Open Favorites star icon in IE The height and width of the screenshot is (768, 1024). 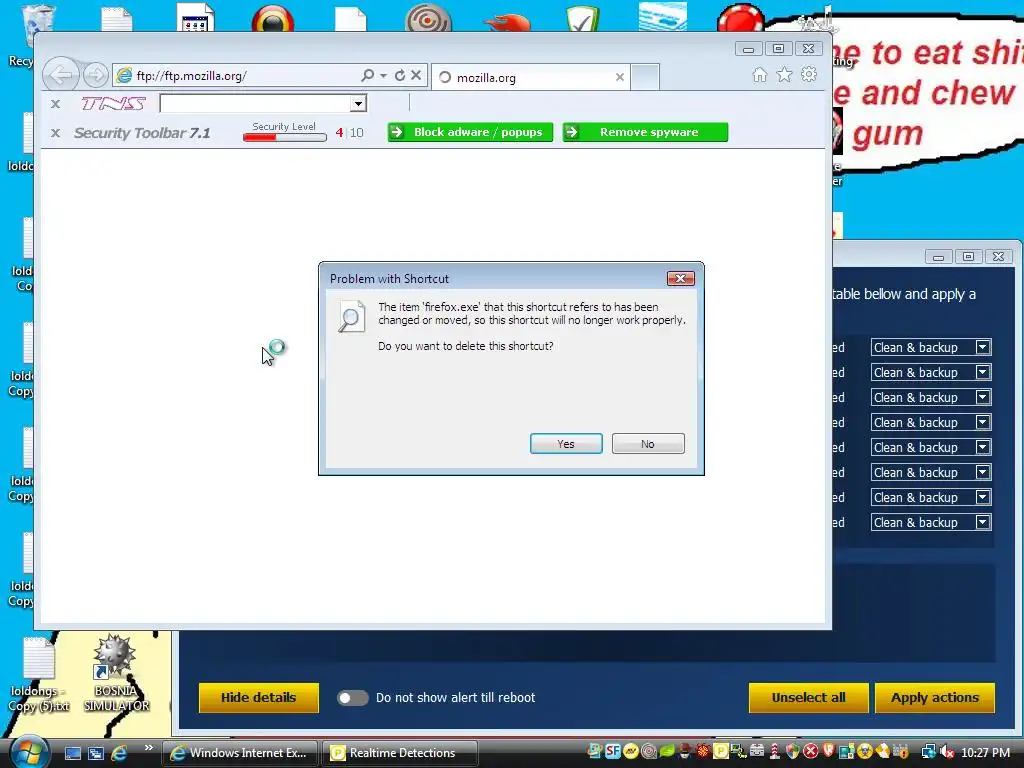coord(784,75)
